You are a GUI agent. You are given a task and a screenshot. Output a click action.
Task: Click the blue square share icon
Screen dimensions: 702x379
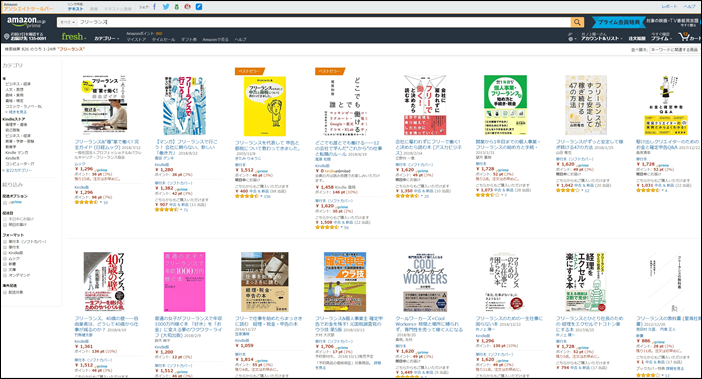199,7
